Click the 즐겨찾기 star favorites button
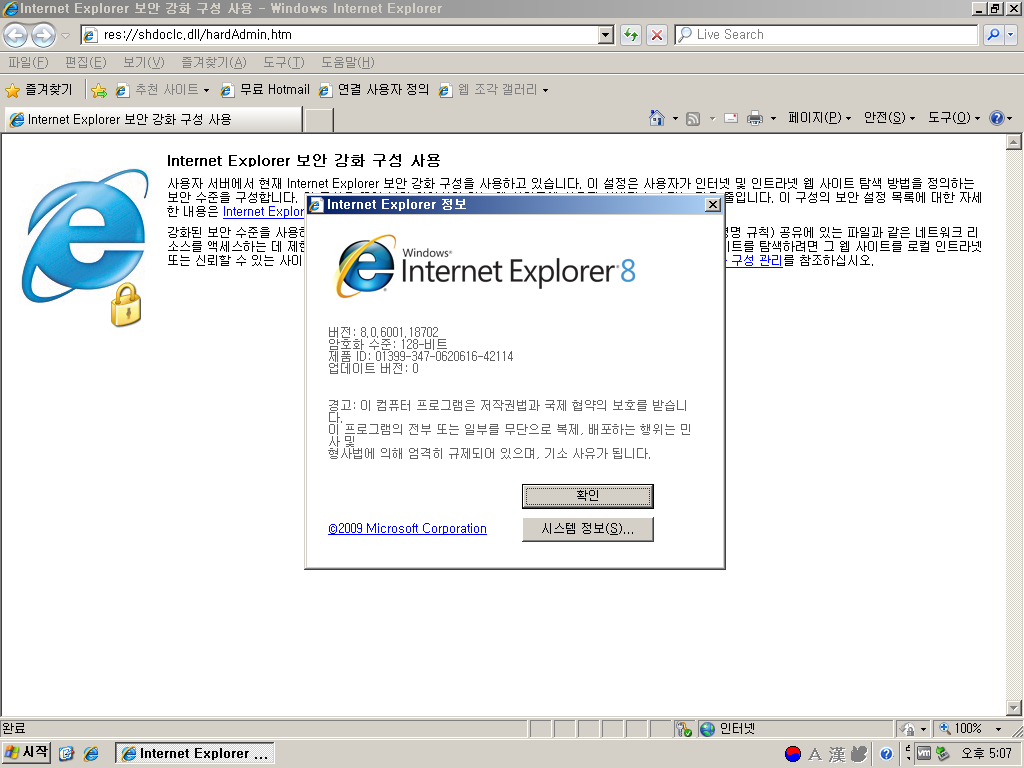 click(39, 89)
